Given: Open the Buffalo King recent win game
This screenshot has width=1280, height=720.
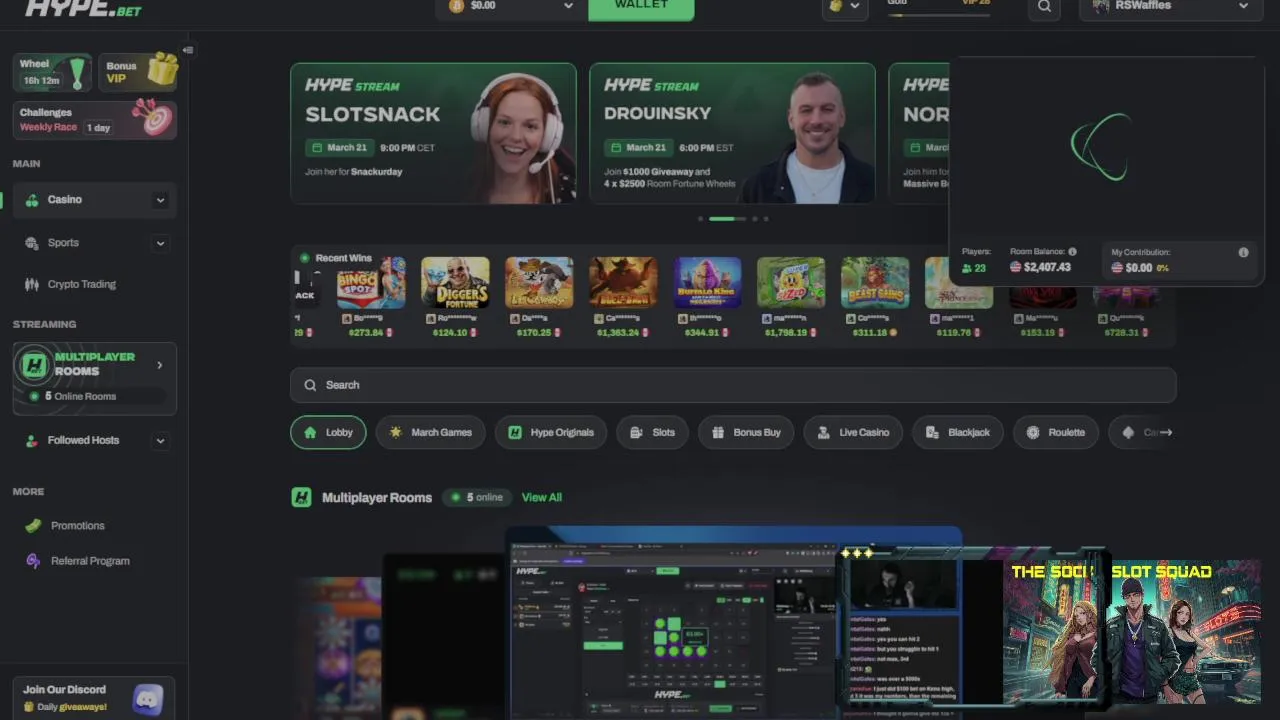Looking at the screenshot, I should 707,282.
